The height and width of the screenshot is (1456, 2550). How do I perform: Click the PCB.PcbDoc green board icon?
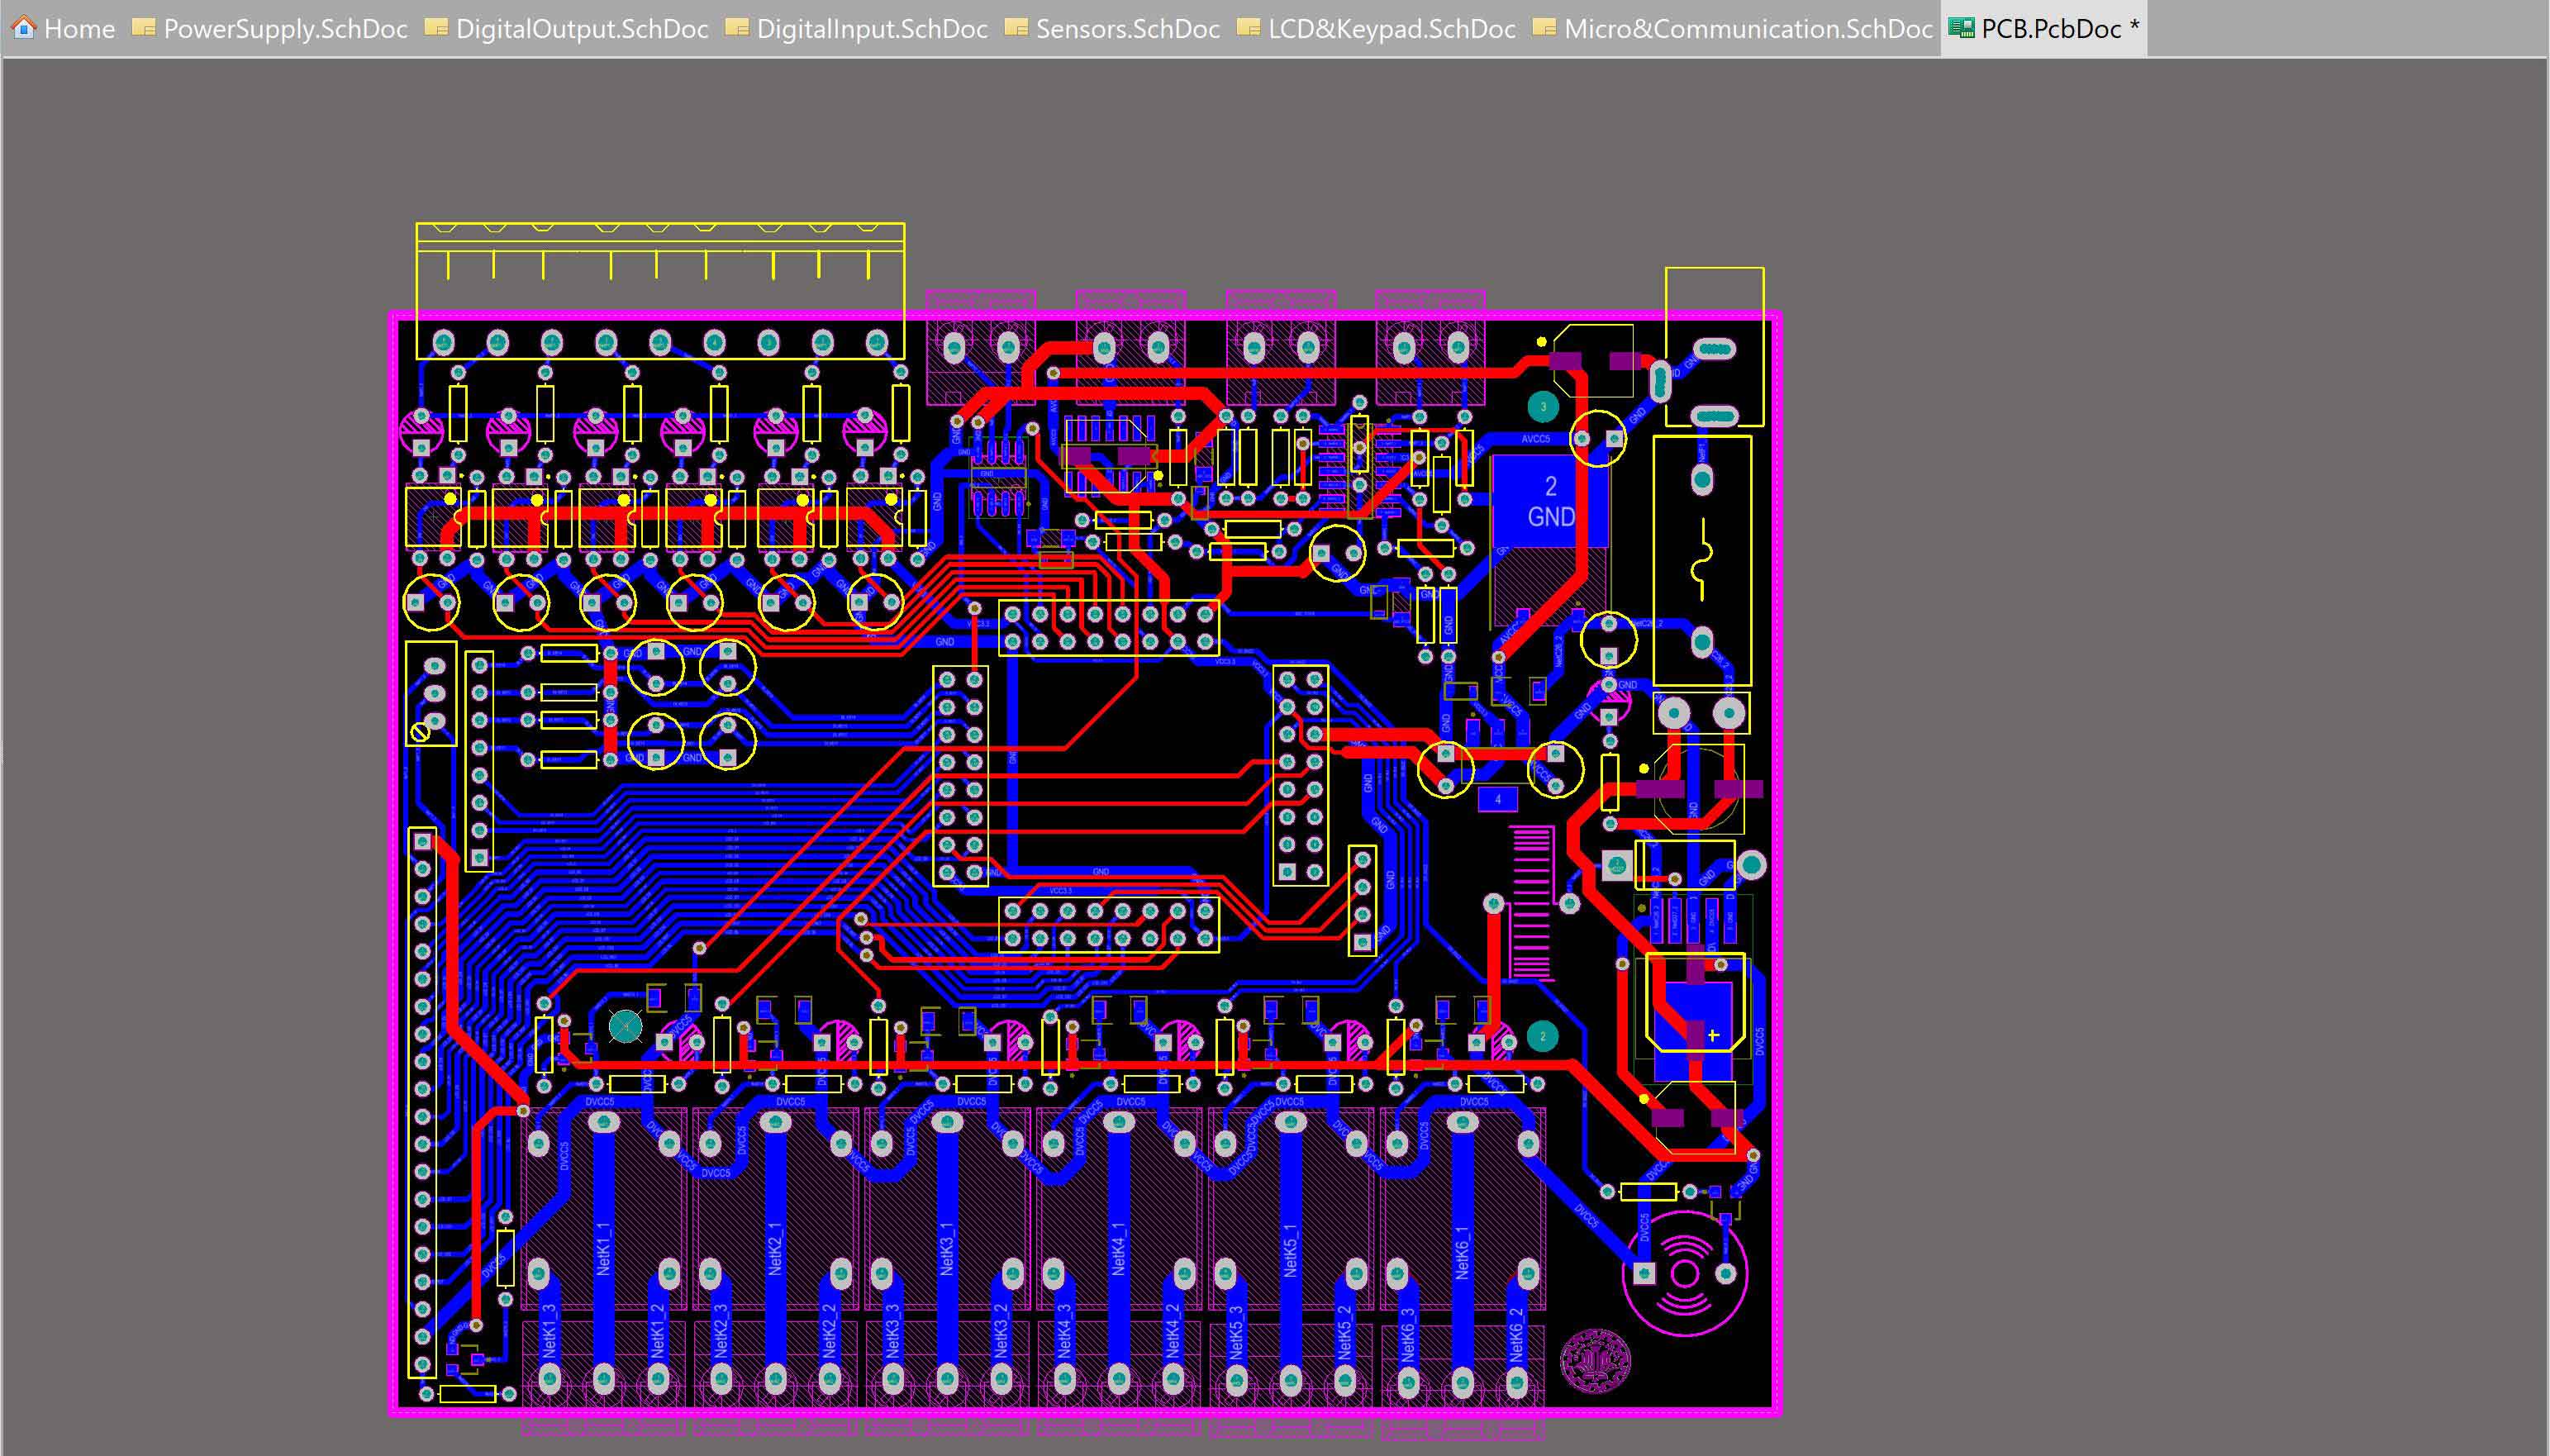tap(1961, 28)
